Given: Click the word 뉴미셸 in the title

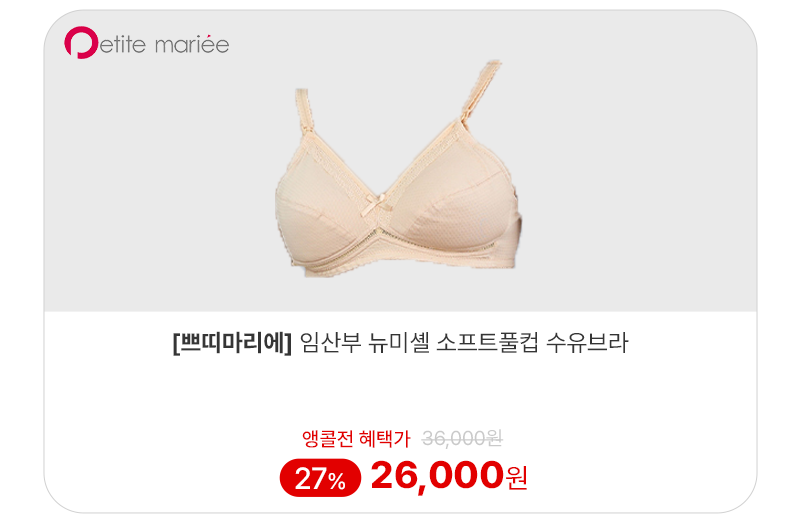Looking at the screenshot, I should [x=398, y=342].
